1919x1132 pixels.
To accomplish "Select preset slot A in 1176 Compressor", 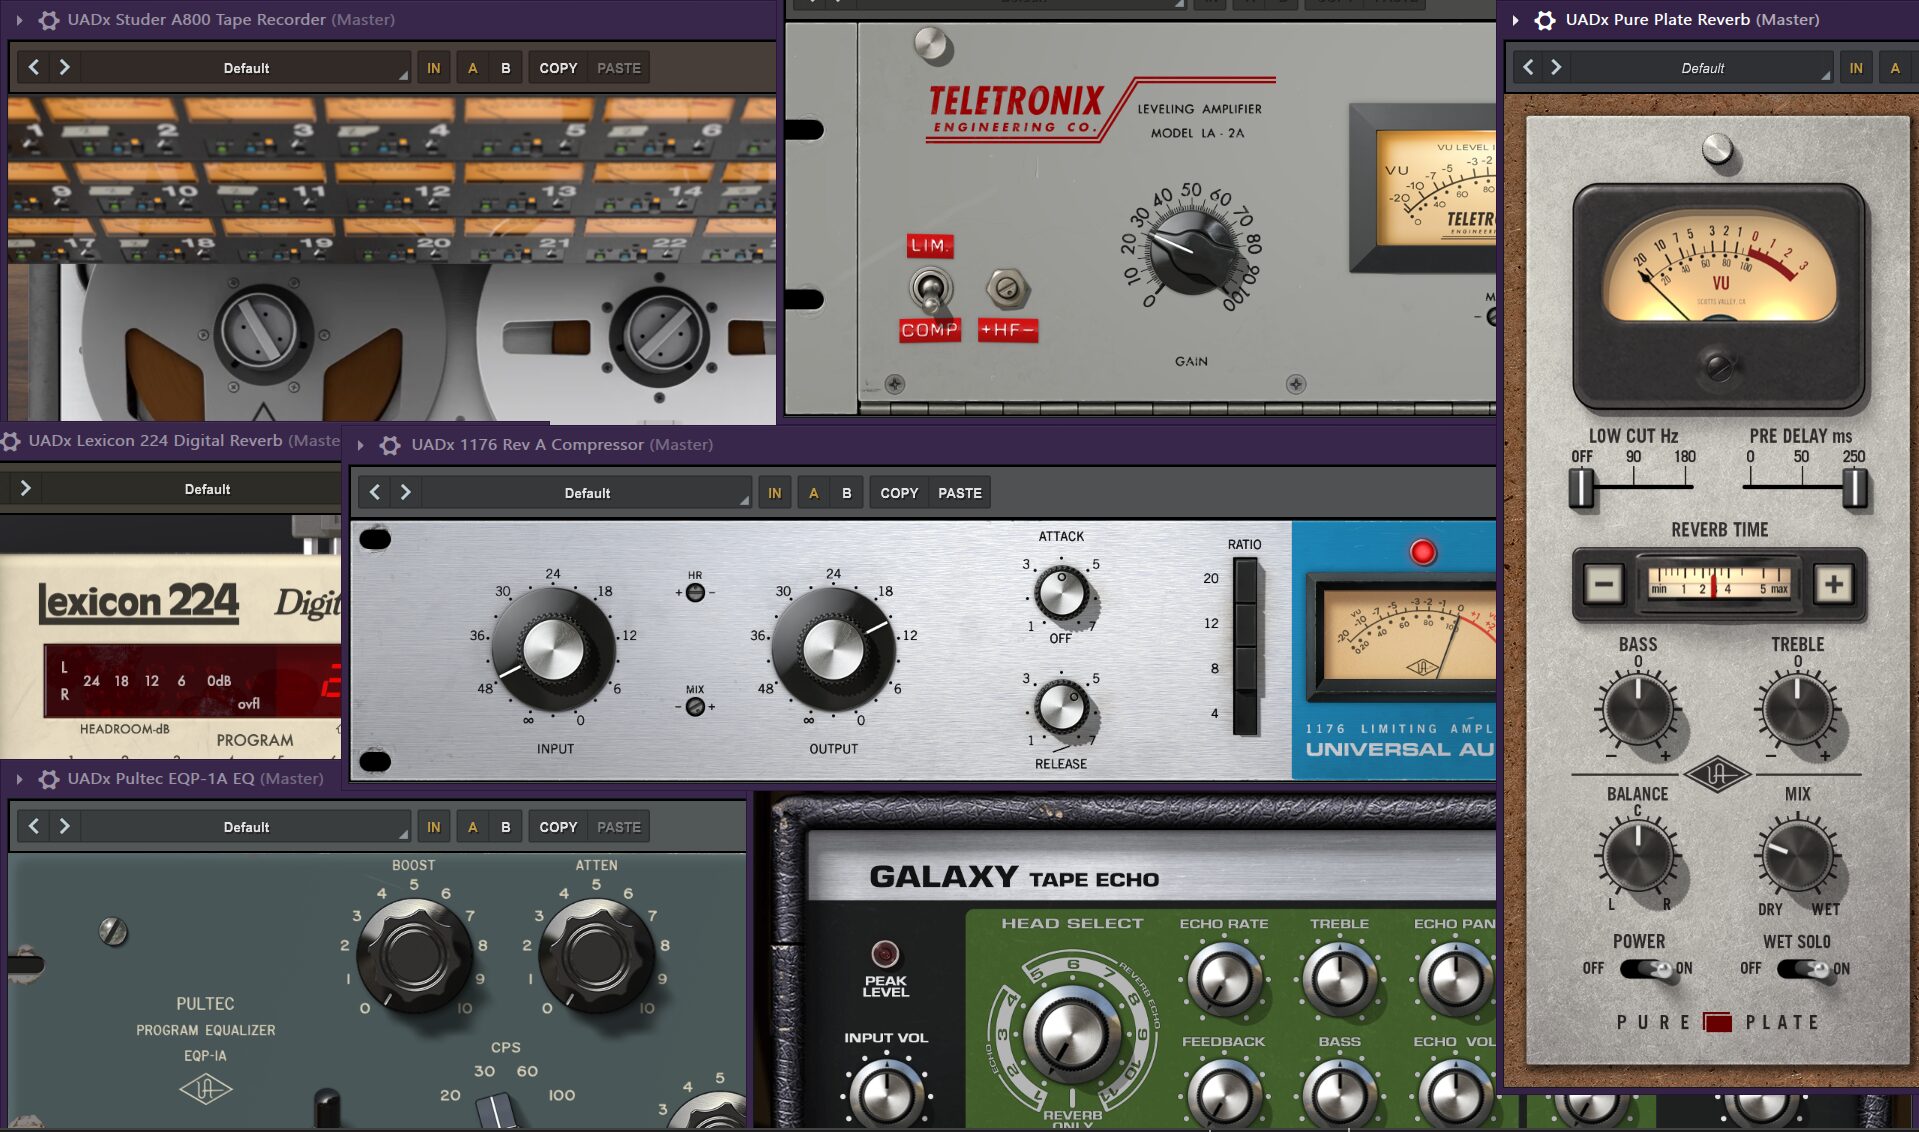I will [x=813, y=493].
